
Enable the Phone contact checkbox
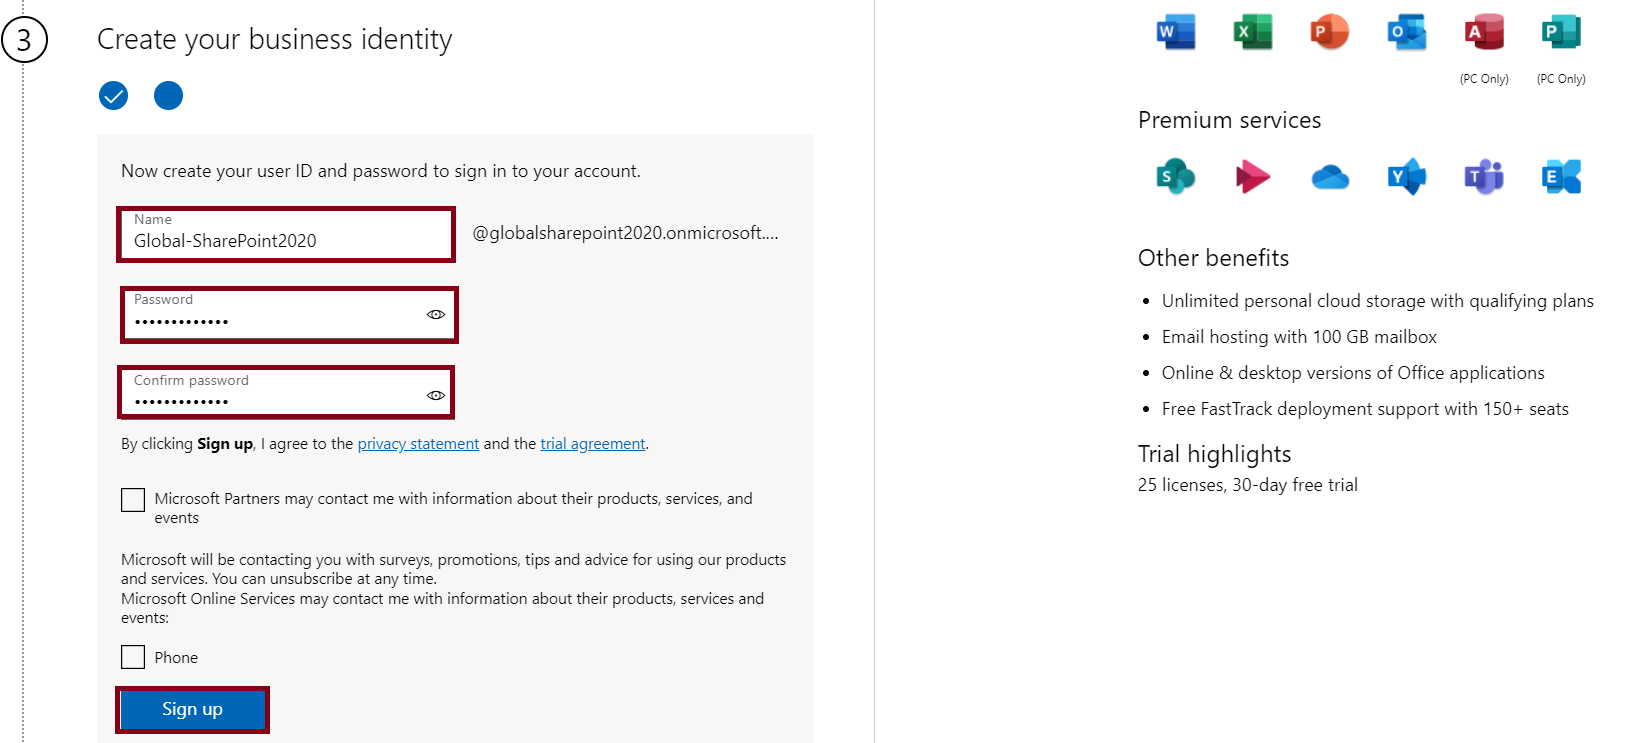(133, 657)
